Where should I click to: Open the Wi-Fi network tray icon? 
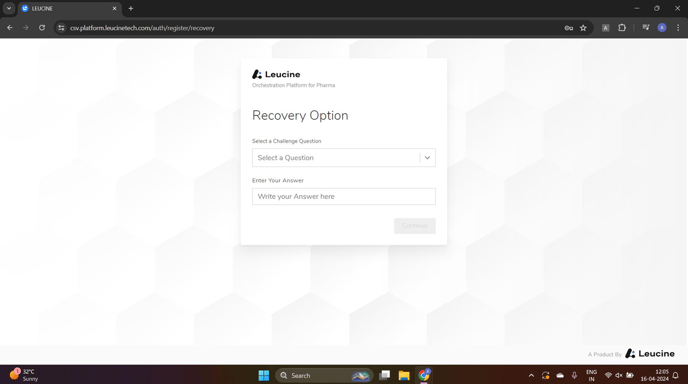tap(608, 375)
